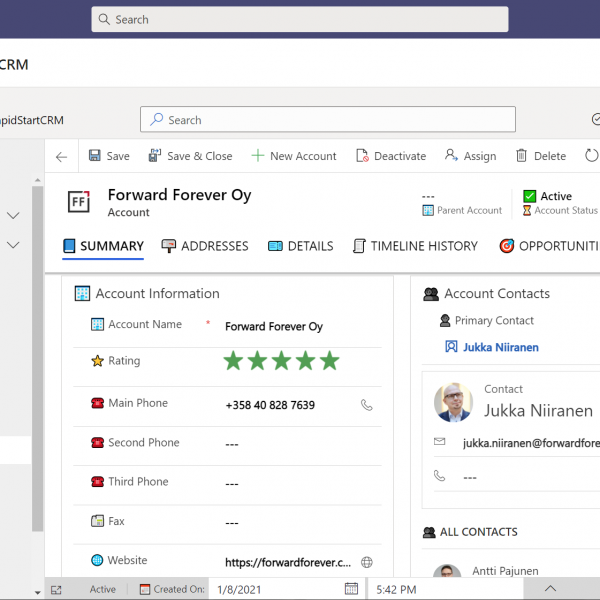Image resolution: width=600 pixels, height=600 pixels.
Task: Deactivate this account
Action: tap(391, 156)
